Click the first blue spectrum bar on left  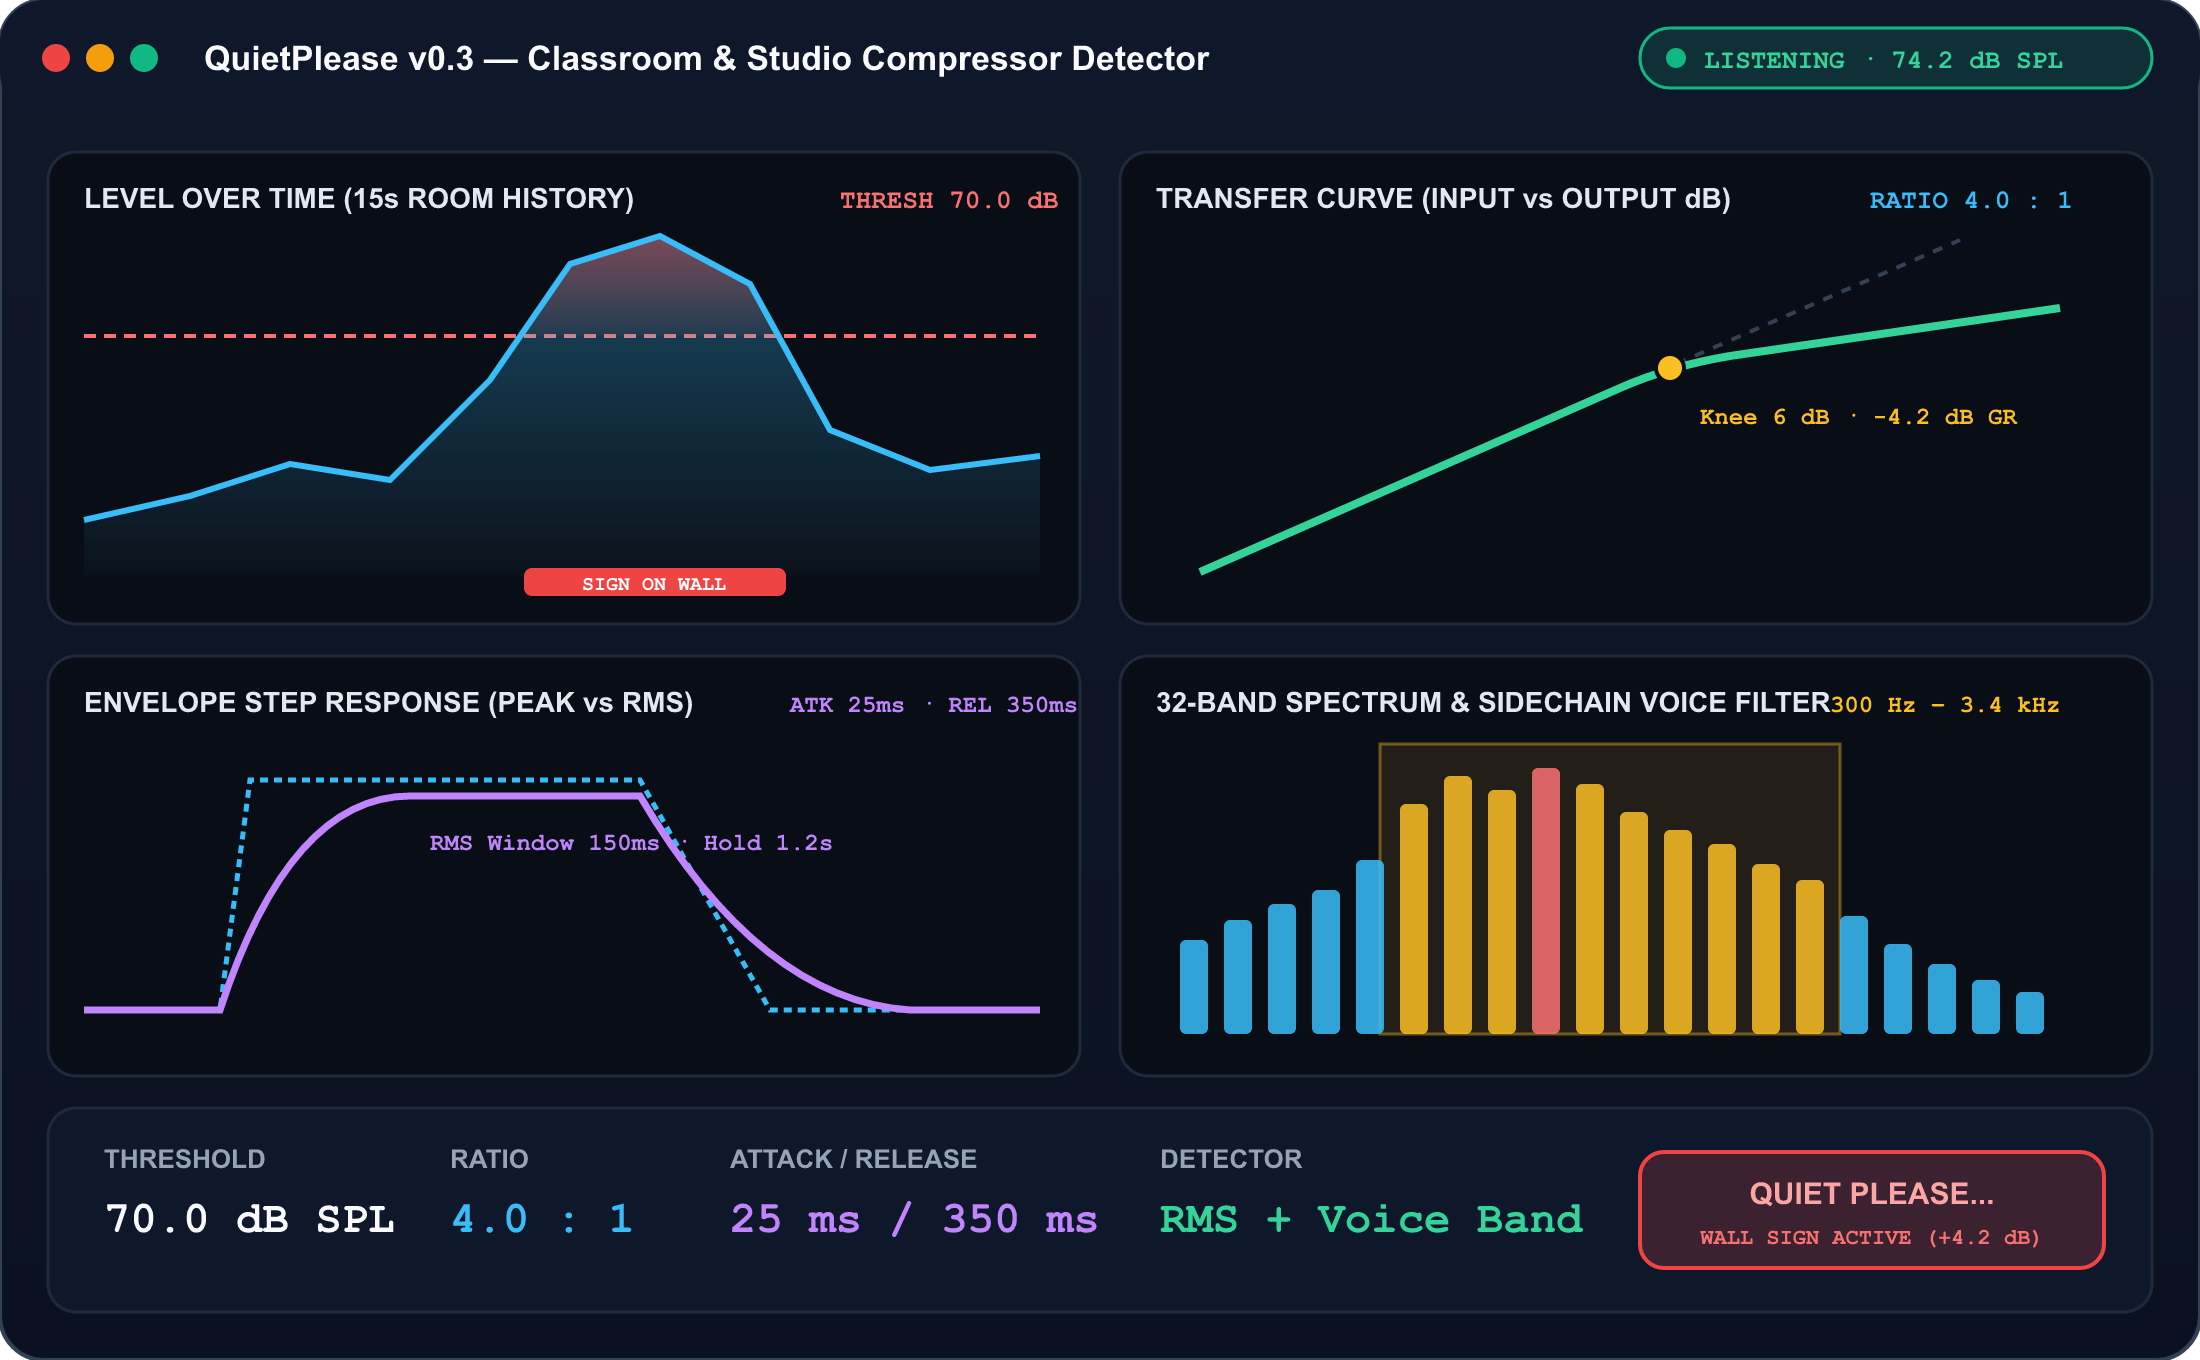click(x=1194, y=987)
